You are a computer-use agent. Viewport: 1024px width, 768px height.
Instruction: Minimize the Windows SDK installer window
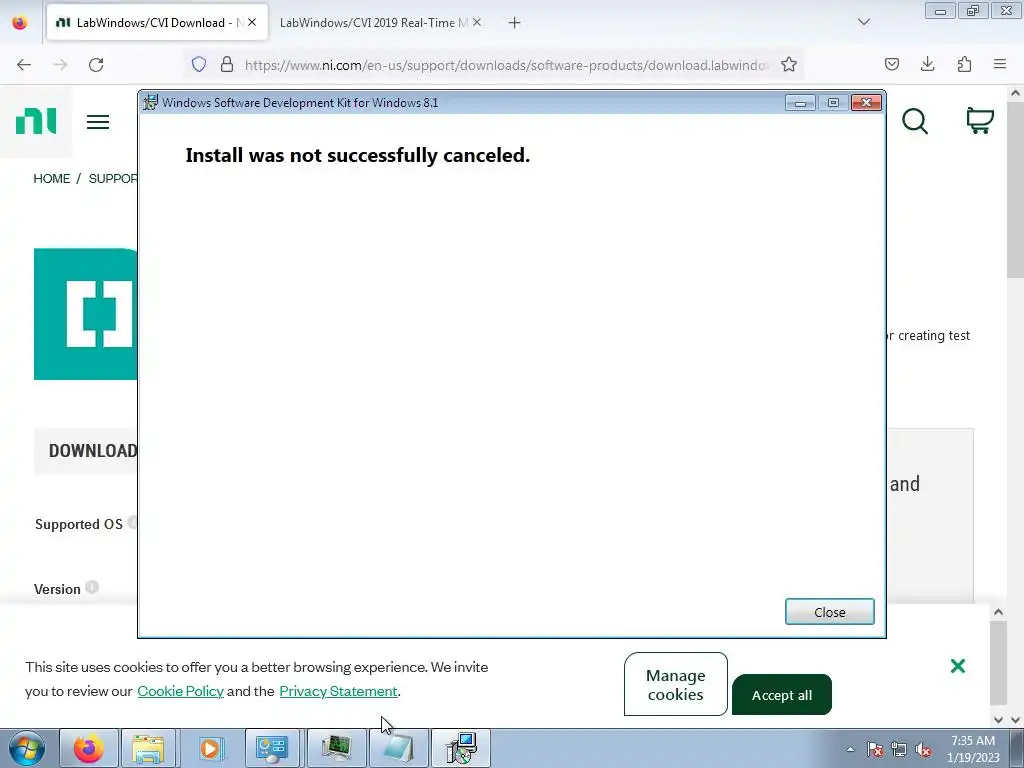coord(800,103)
